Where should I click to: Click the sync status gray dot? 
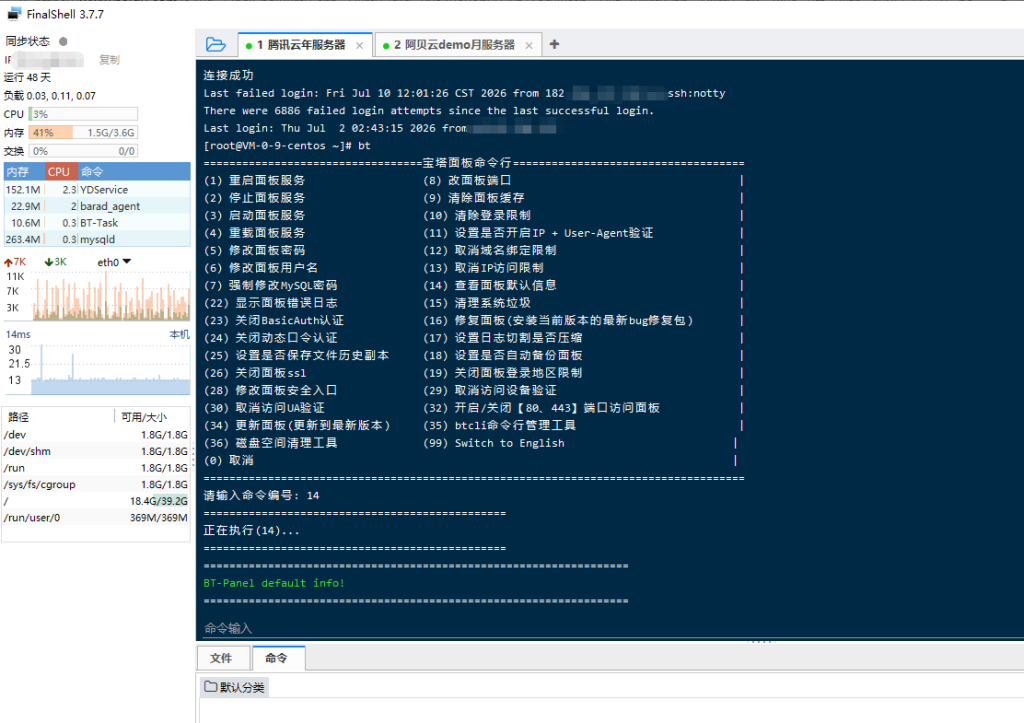(x=63, y=41)
